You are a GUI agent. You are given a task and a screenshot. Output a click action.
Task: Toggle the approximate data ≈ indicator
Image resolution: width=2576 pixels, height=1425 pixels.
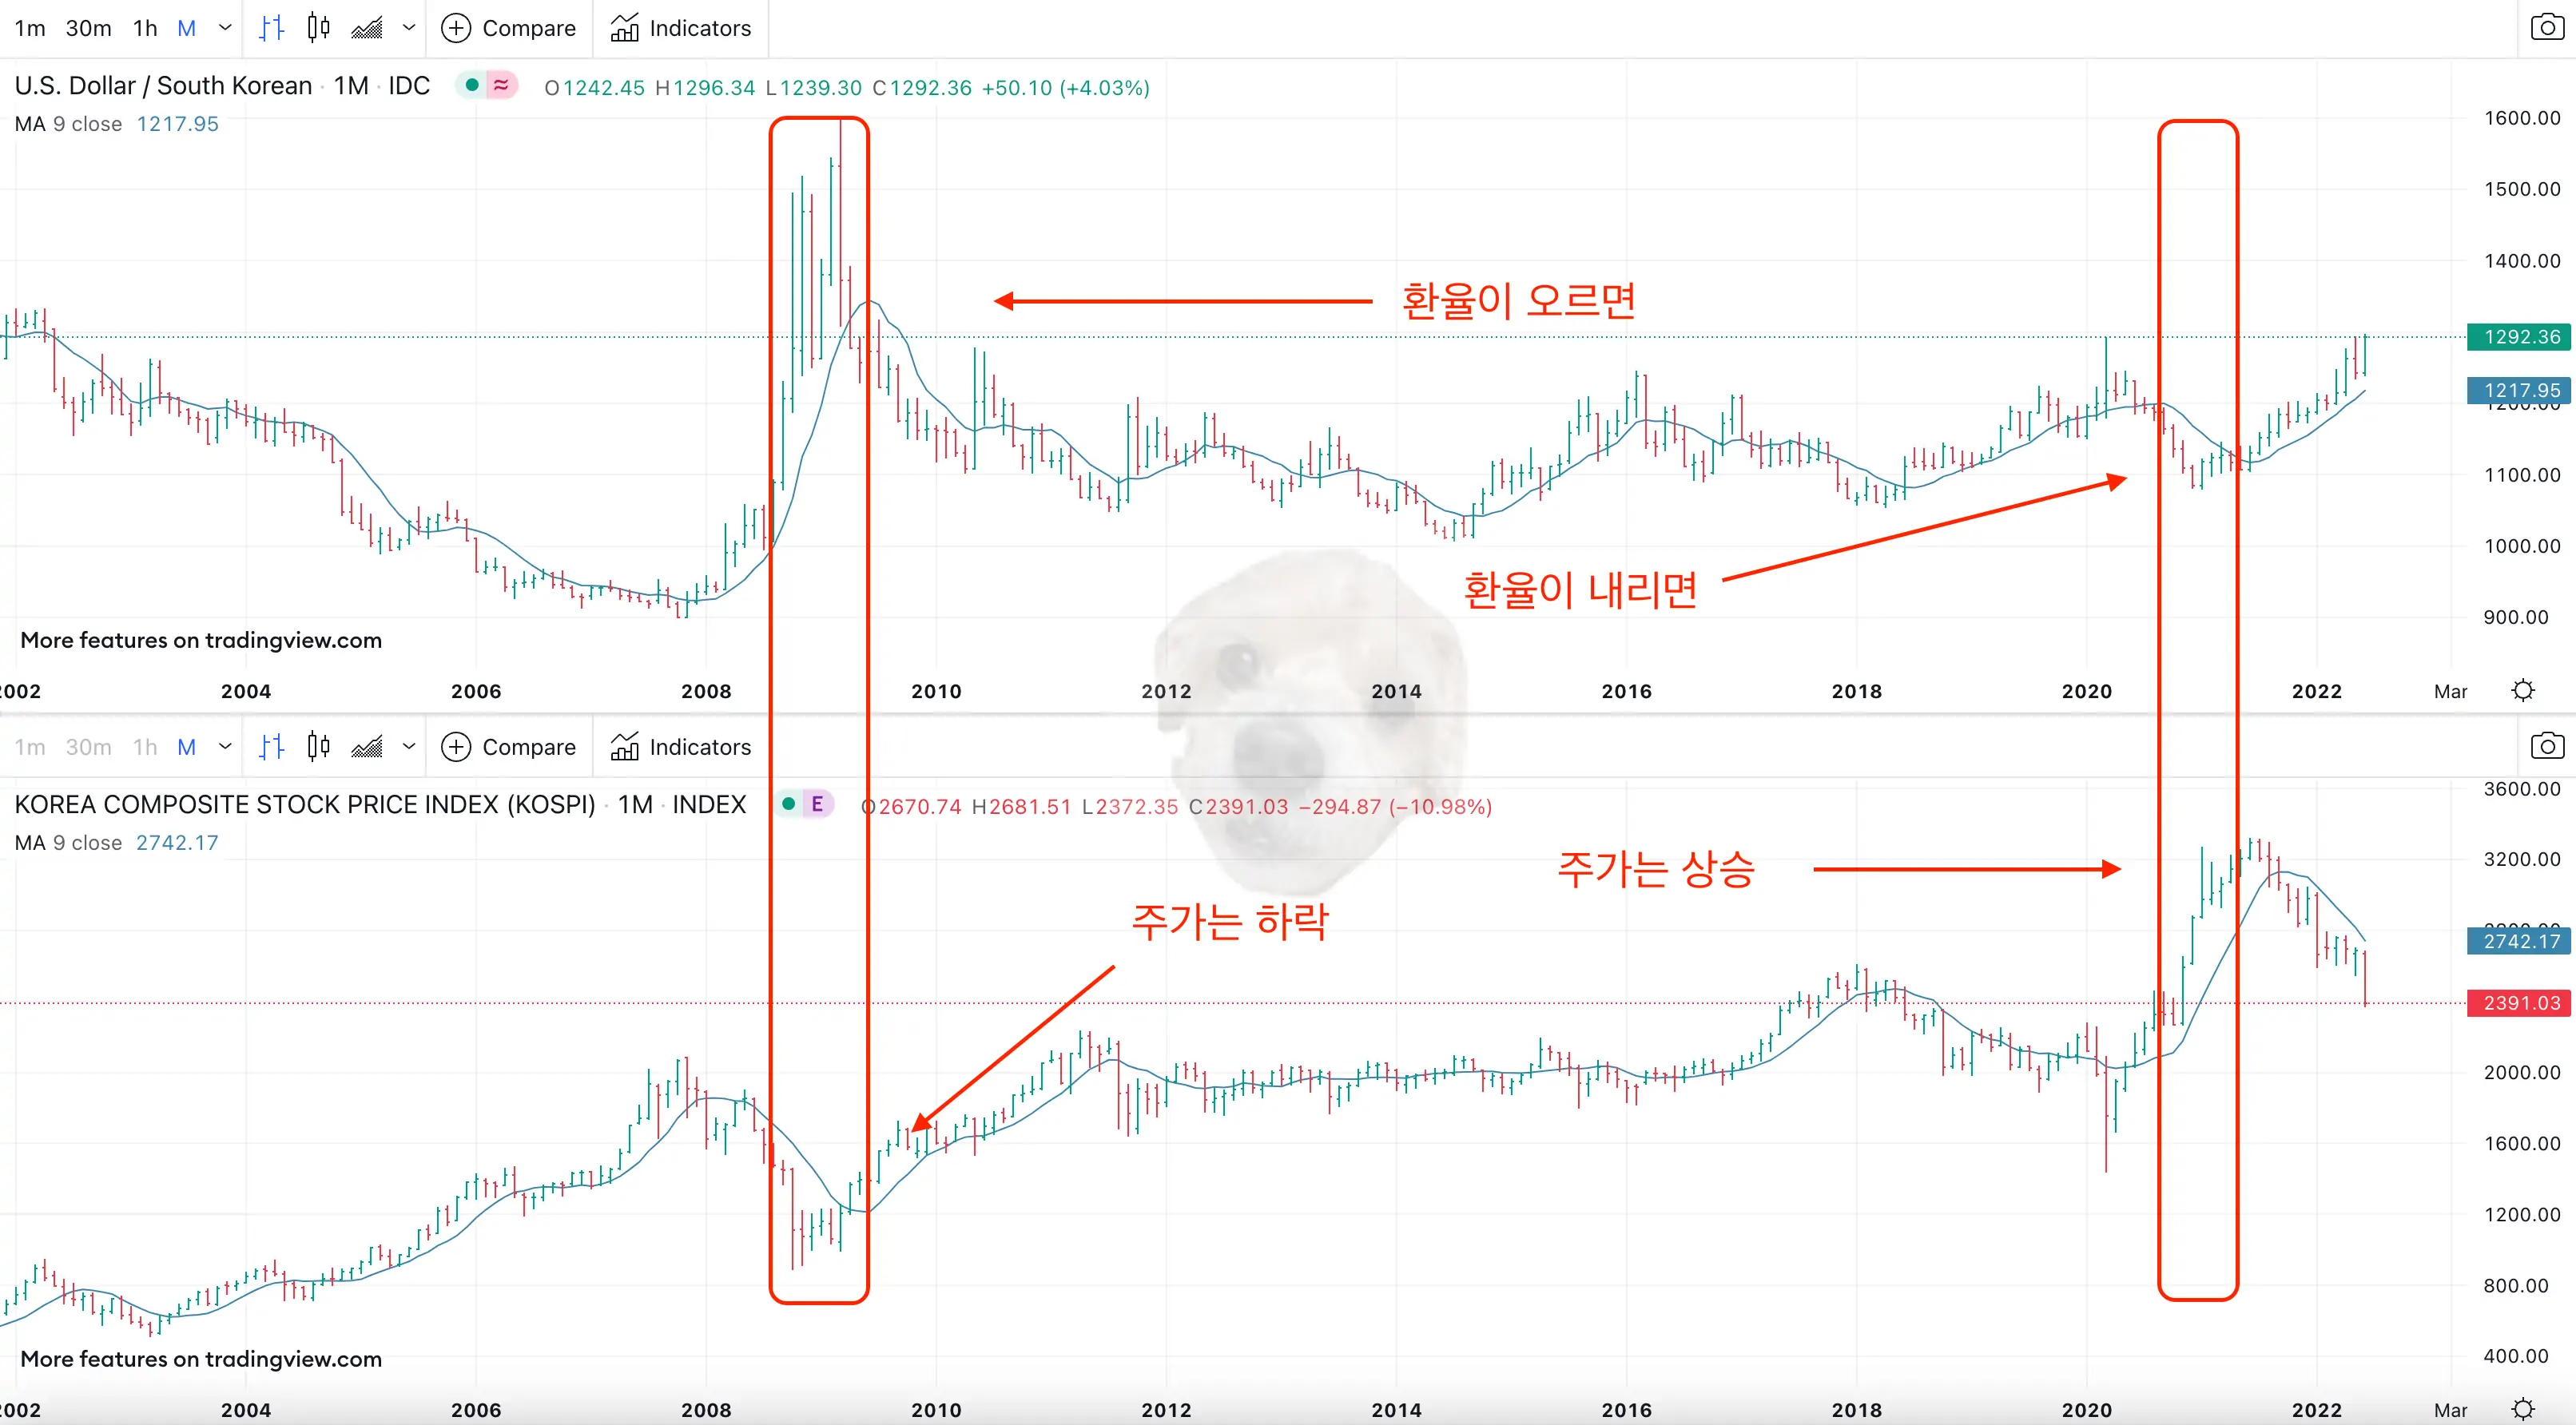coord(501,86)
